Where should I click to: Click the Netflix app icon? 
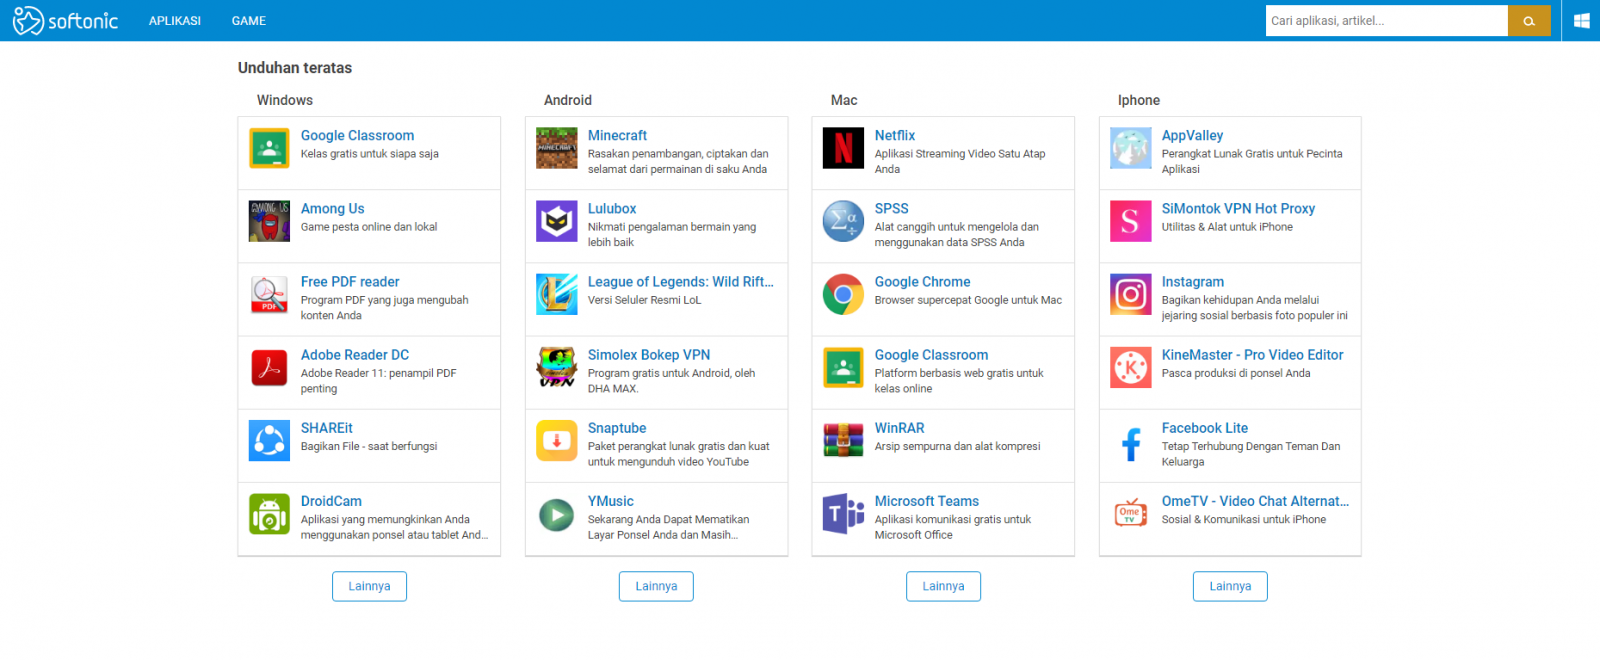(x=843, y=148)
